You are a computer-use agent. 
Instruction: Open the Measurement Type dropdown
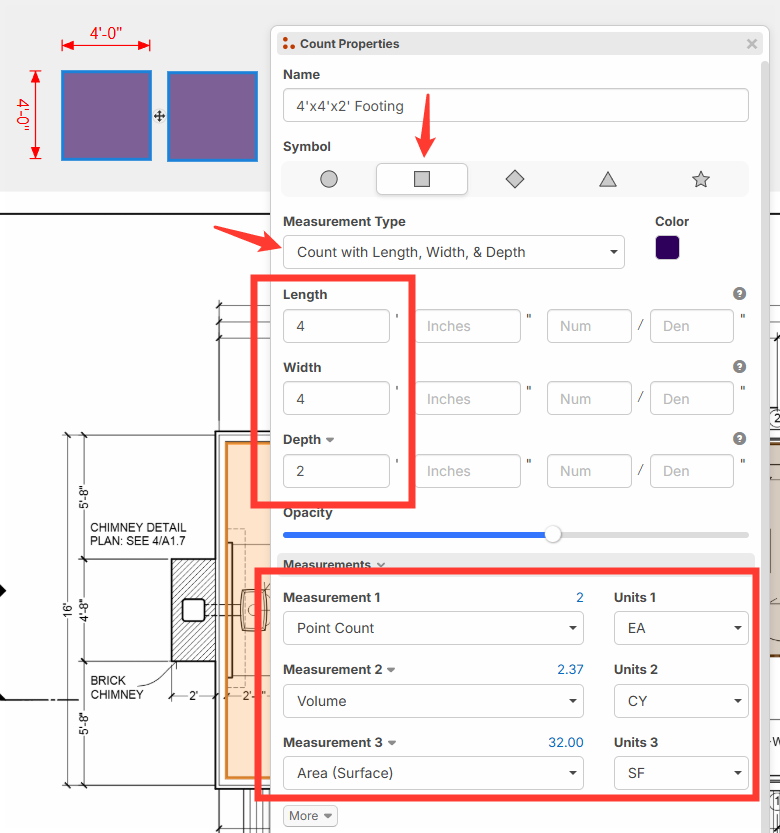(x=454, y=252)
